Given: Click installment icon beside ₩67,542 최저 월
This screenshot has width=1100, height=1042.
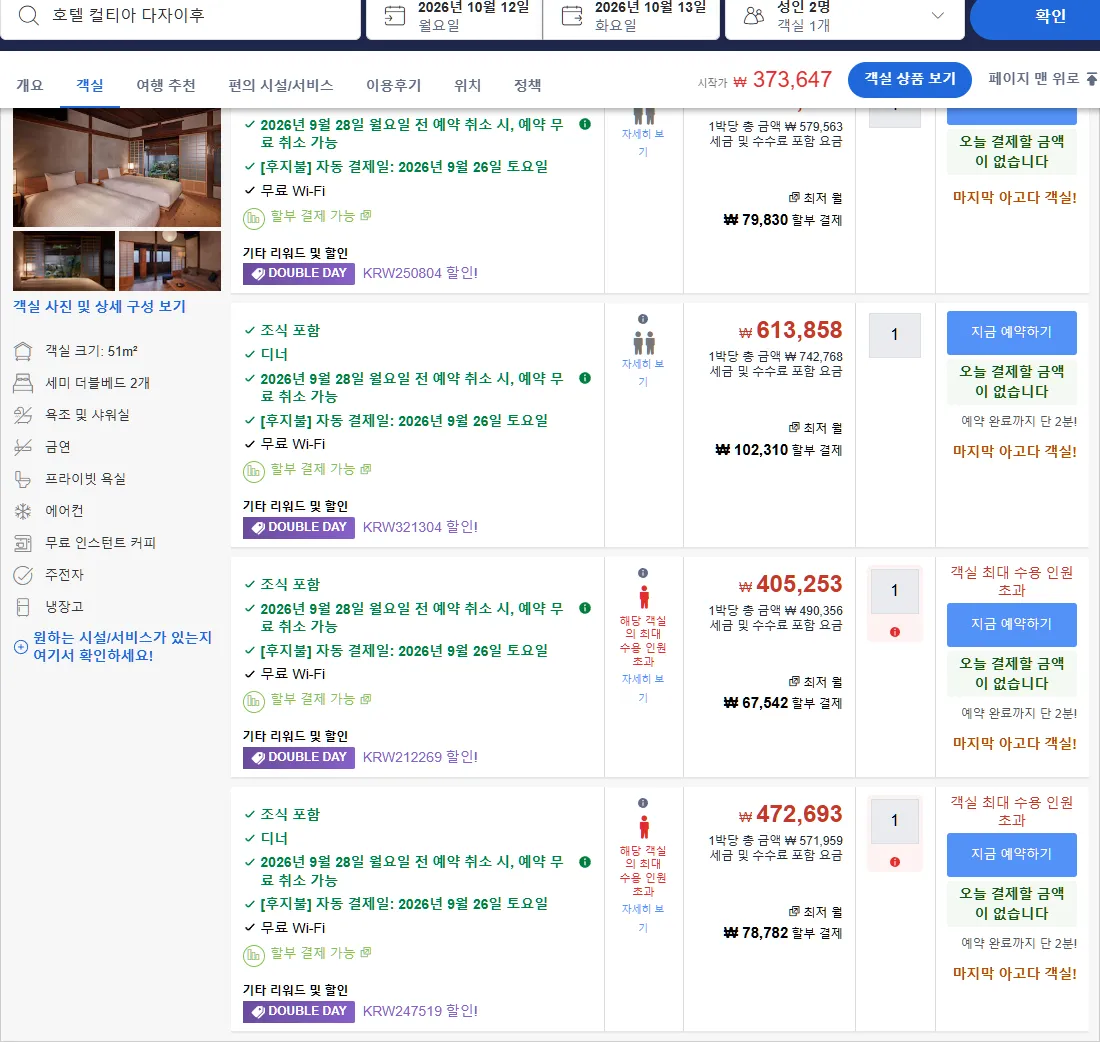Looking at the screenshot, I should tap(794, 681).
